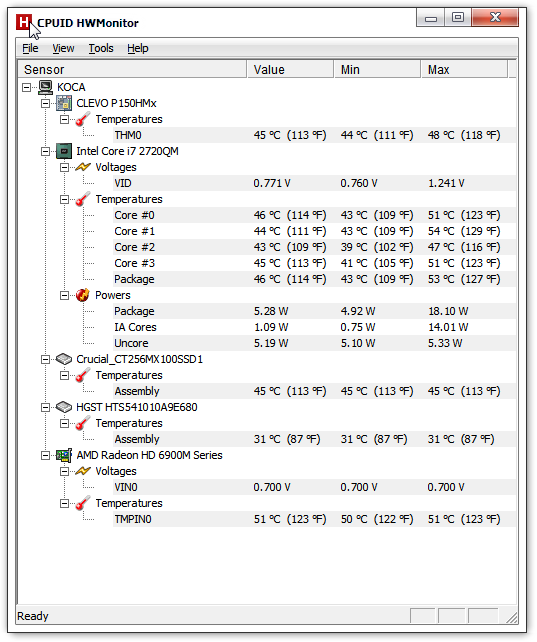This screenshot has height=642, width=537.
Task: Close the HWMonitor window
Action: [495, 17]
